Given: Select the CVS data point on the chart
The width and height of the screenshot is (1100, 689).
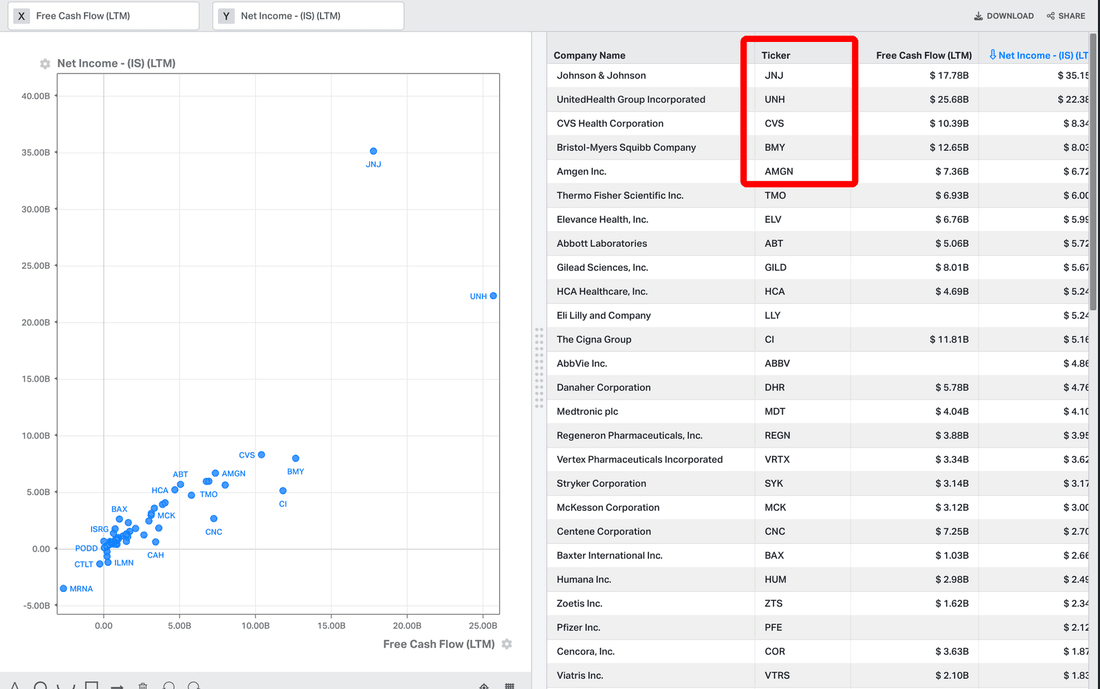Looking at the screenshot, I should (262, 455).
